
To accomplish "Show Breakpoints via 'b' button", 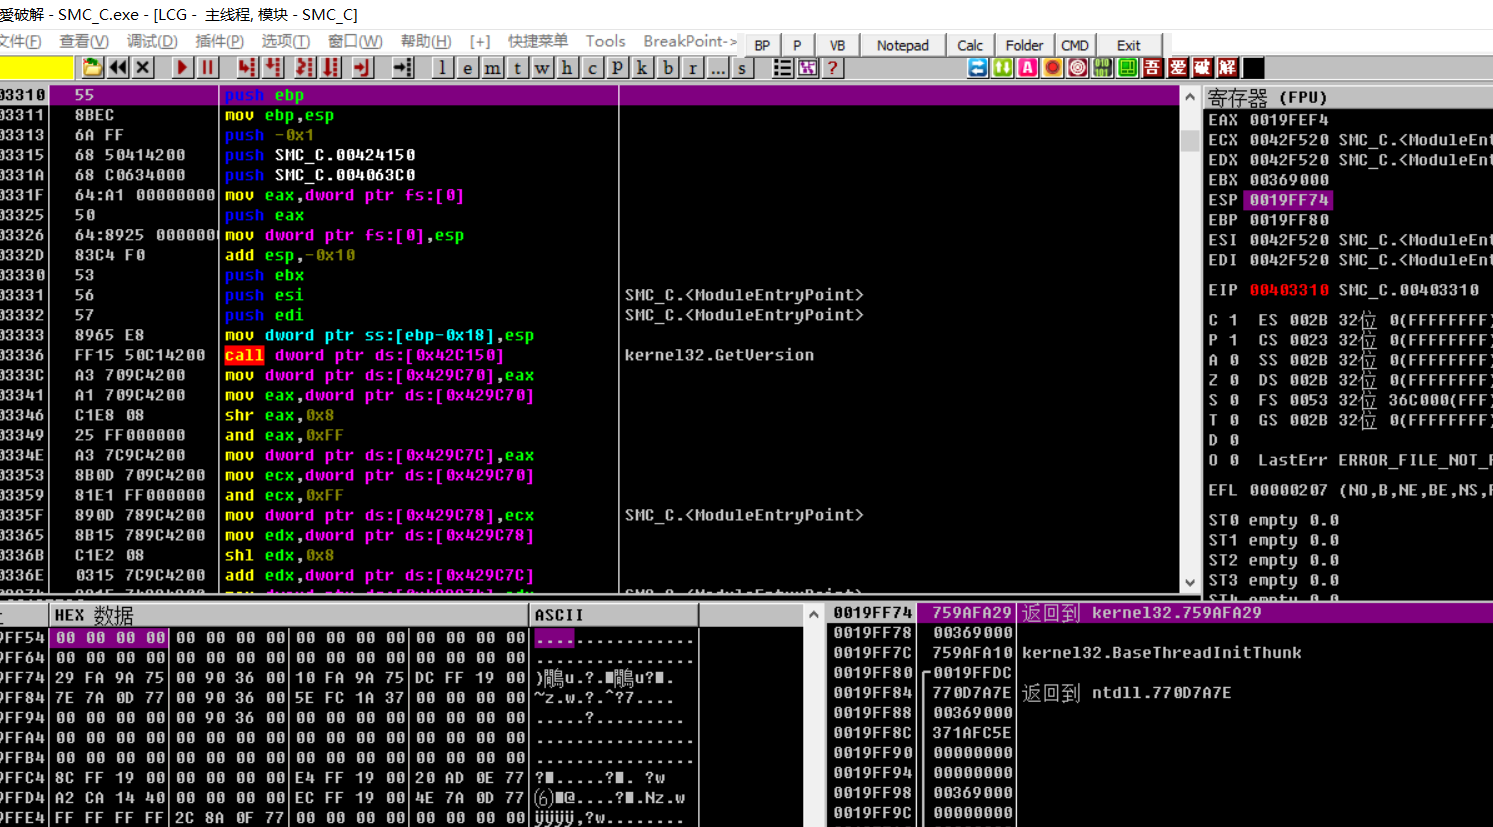I will pos(668,68).
